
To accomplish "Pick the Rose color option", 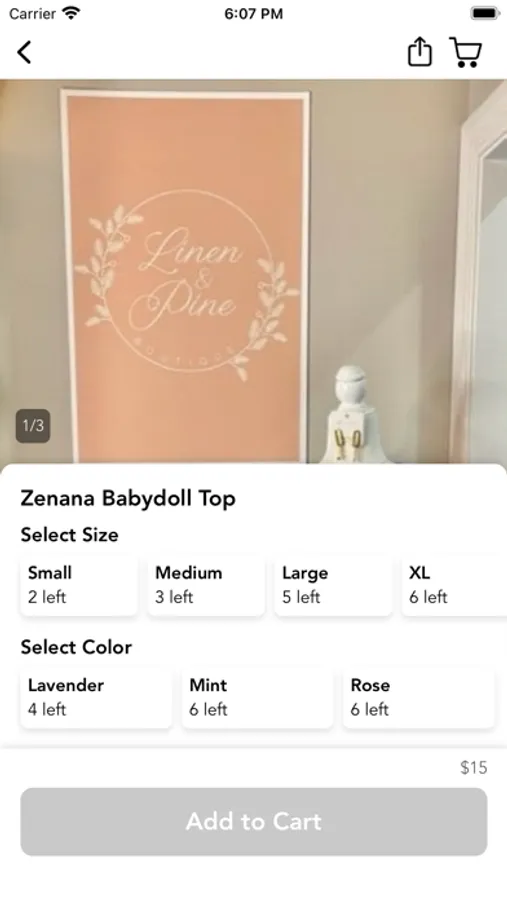I will point(419,698).
